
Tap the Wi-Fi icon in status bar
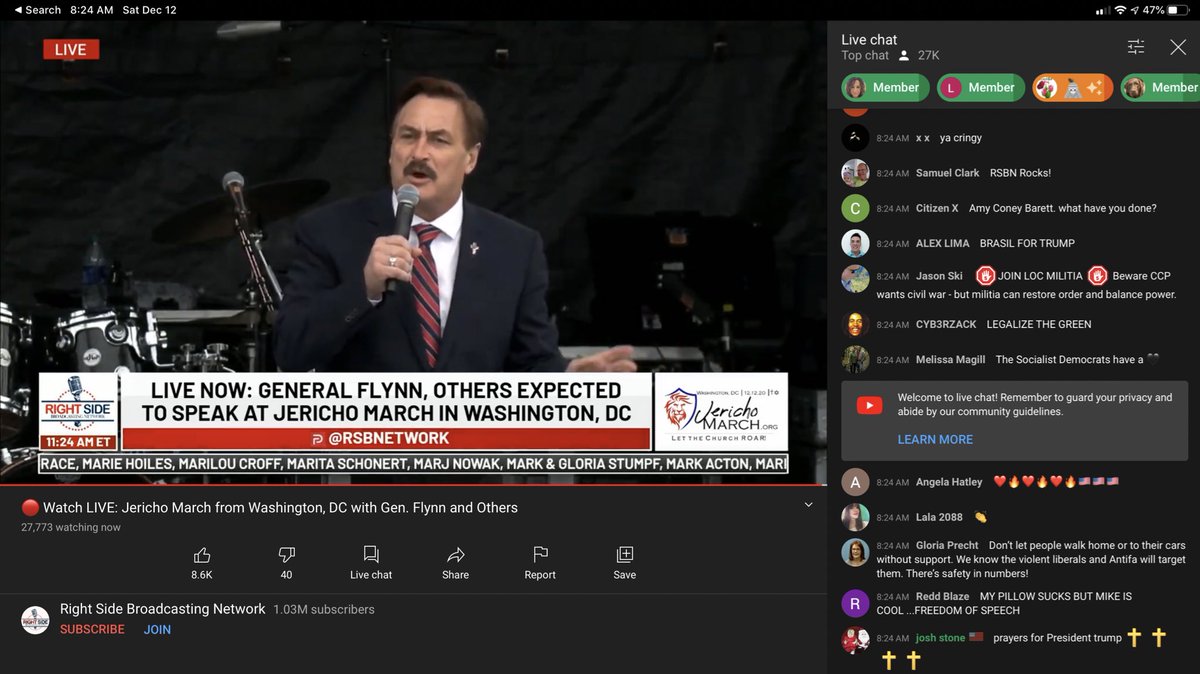pos(1120,10)
